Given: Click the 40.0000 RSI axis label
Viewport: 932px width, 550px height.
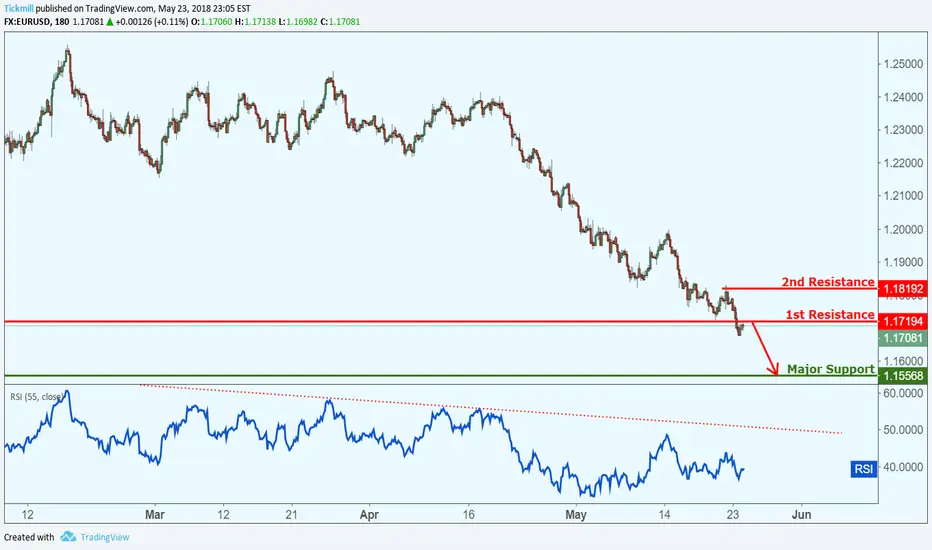Looking at the screenshot, I should tap(903, 467).
